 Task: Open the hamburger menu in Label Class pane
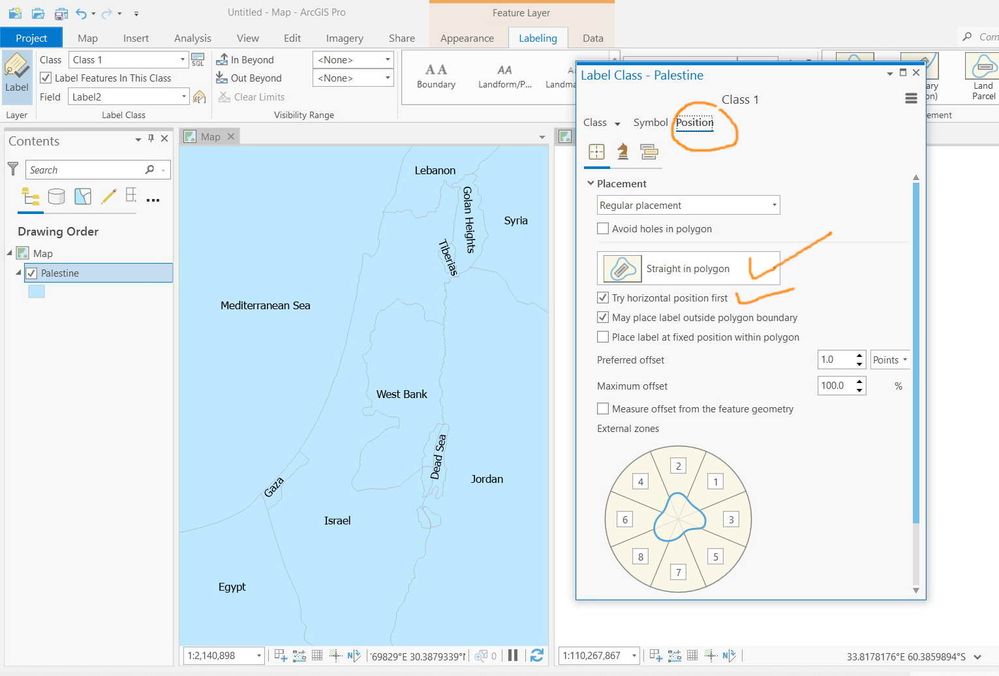click(x=911, y=98)
